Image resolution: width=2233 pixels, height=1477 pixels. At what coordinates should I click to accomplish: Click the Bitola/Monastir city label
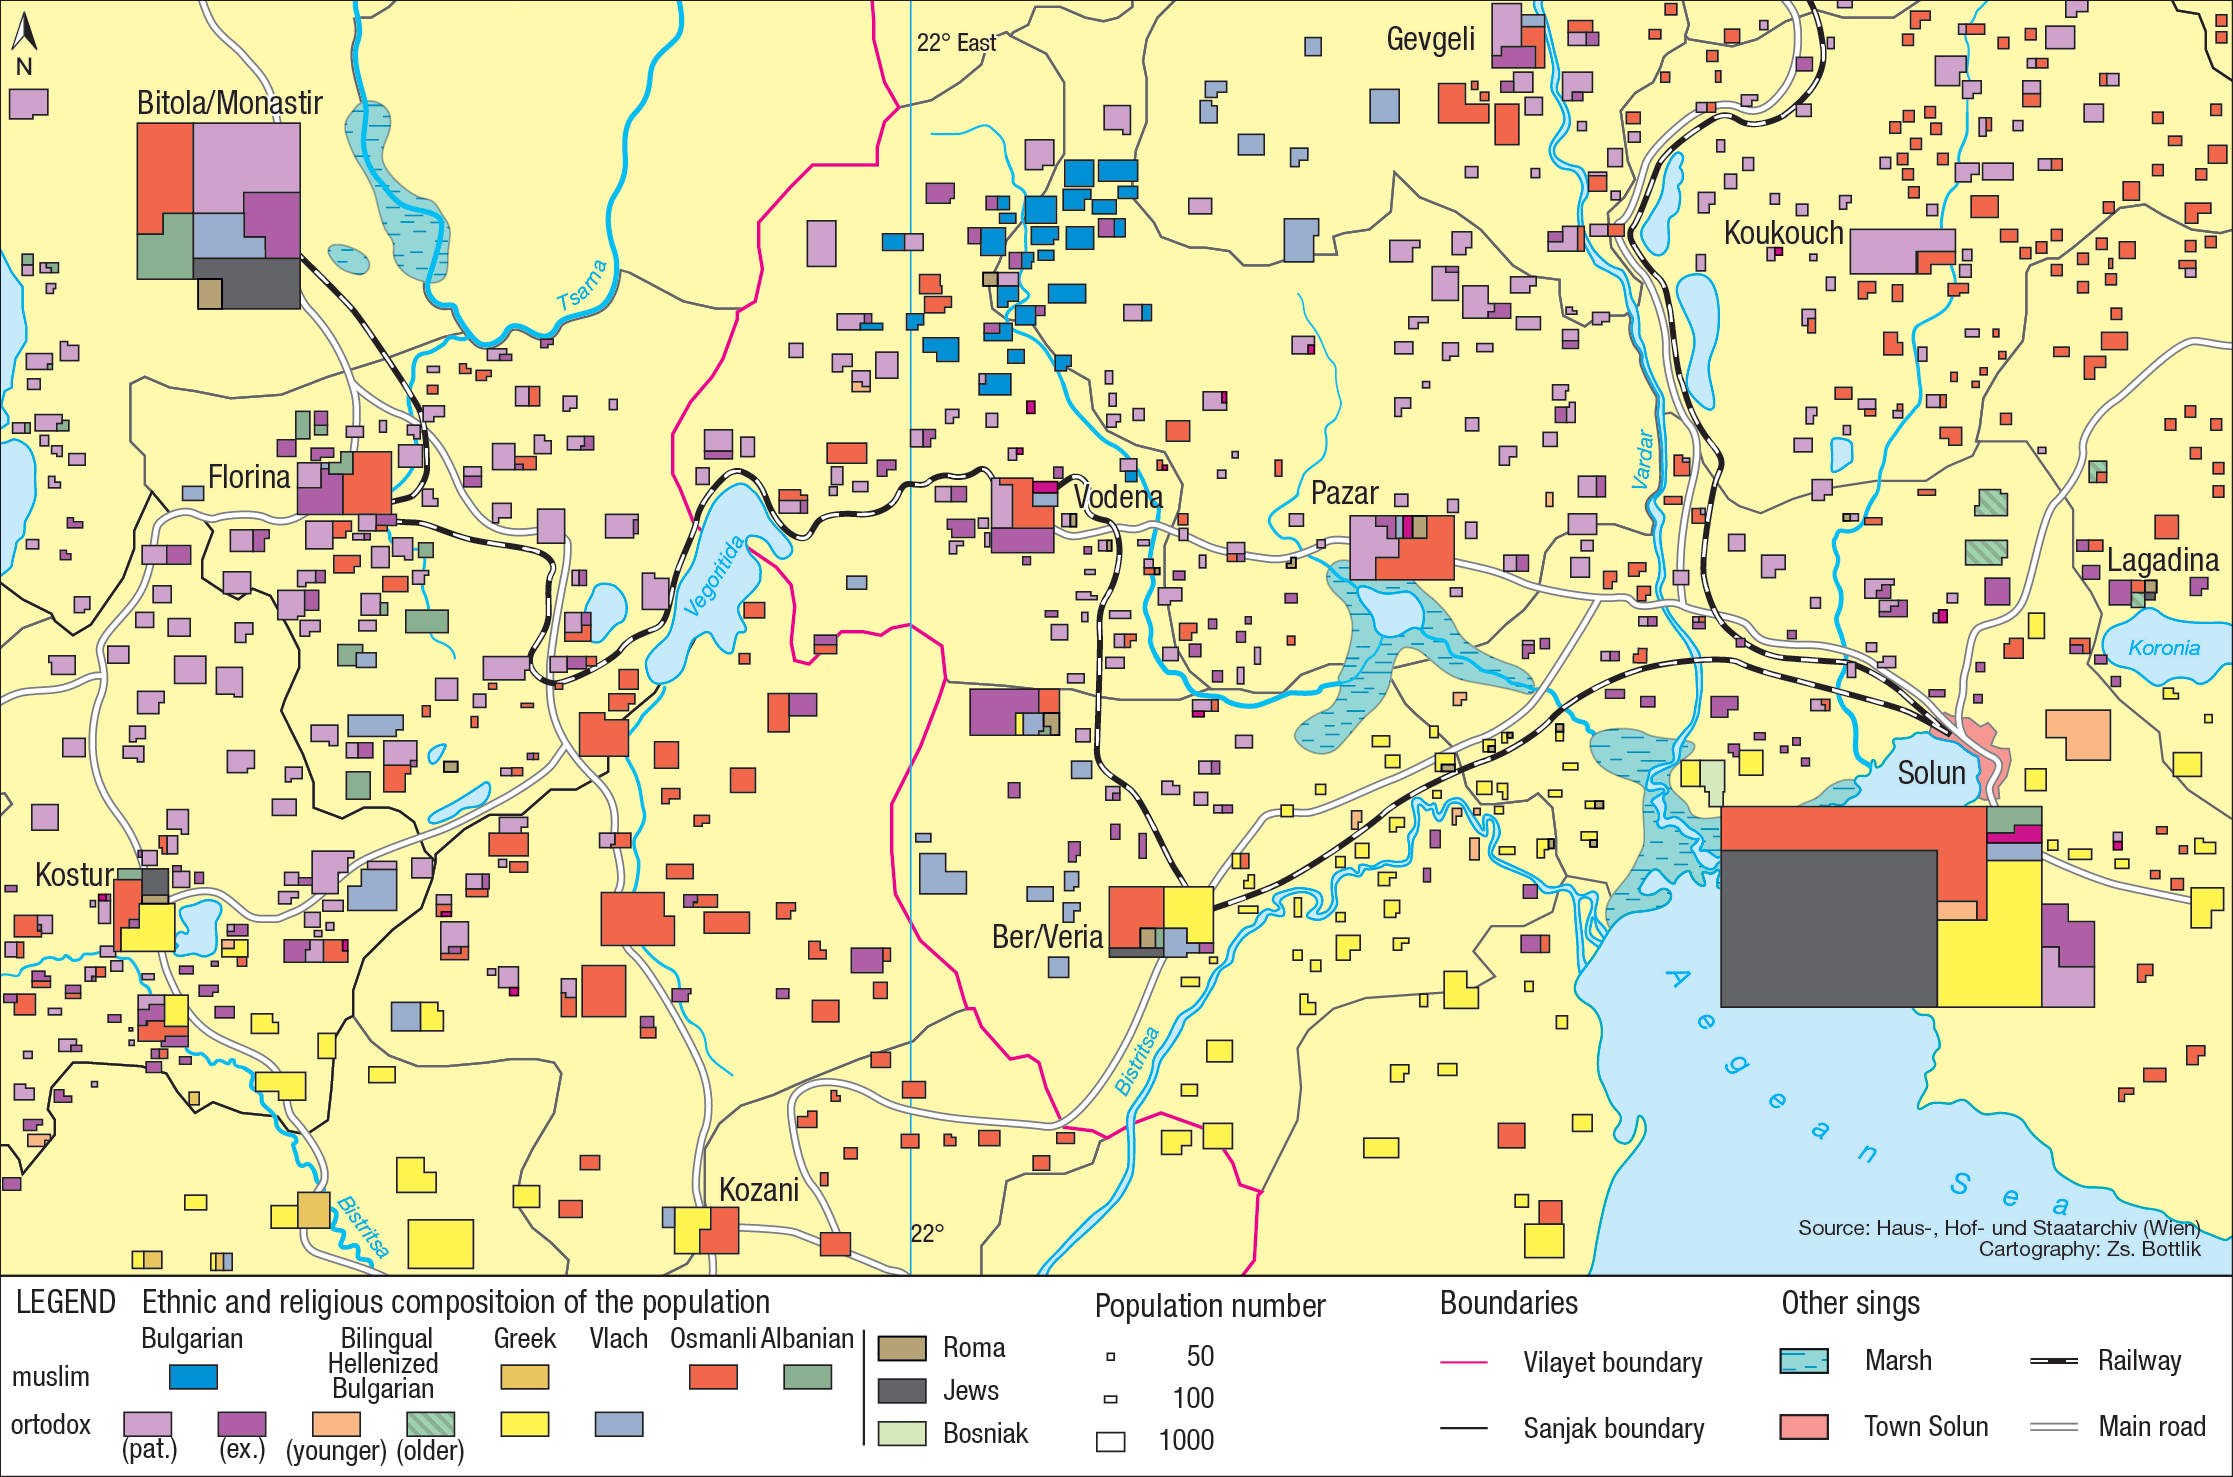pyautogui.click(x=229, y=103)
